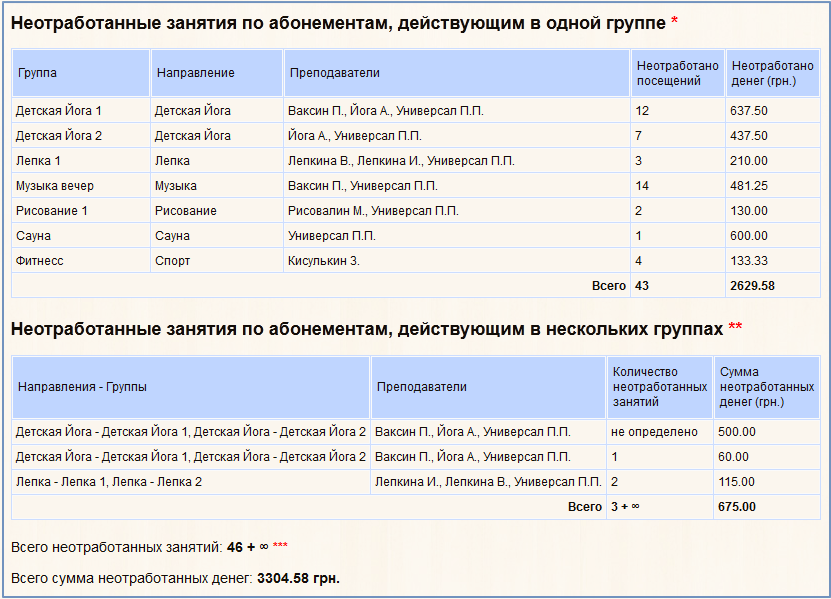The image size is (831, 599).
Task: Click the second table's total 675.00
Action: click(737, 507)
